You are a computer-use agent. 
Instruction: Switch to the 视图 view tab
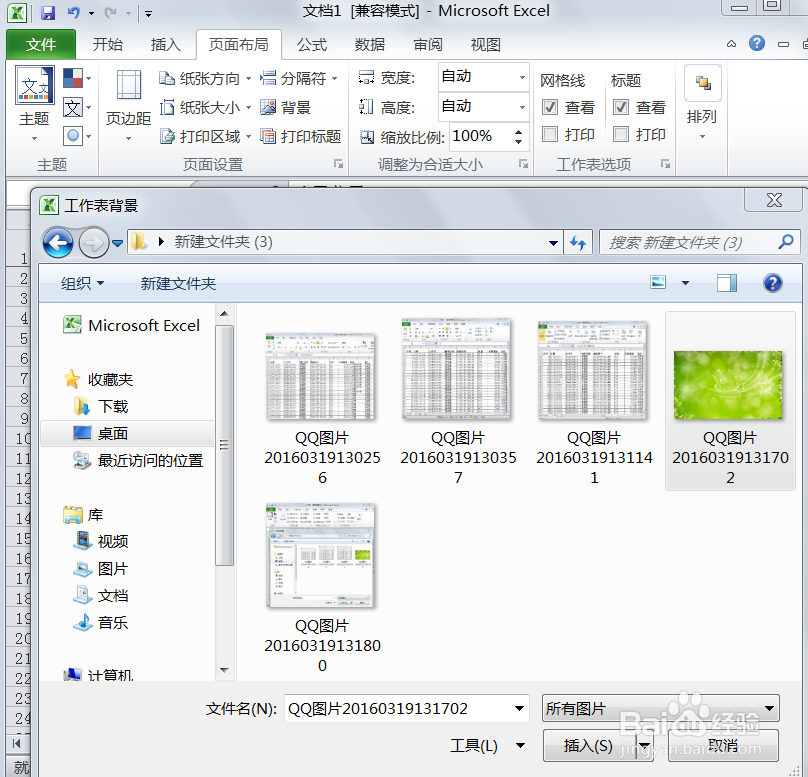click(485, 44)
